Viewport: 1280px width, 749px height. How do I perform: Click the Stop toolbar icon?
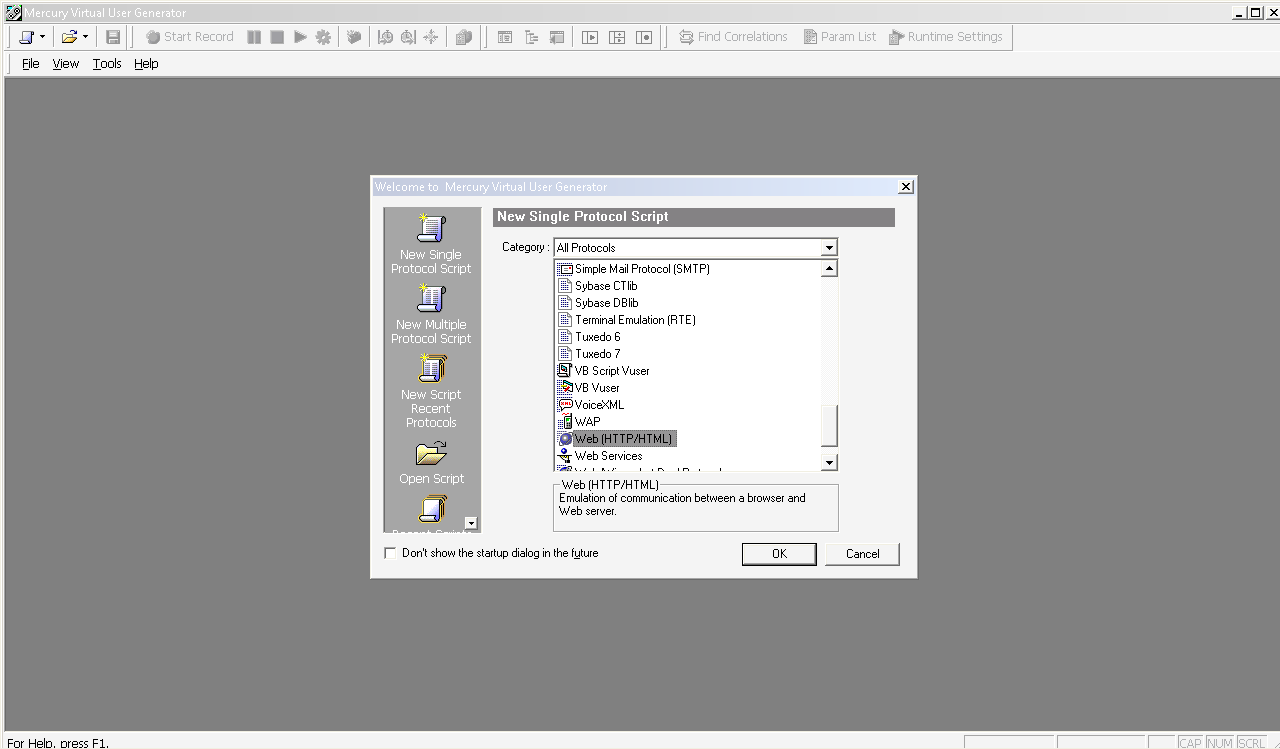click(277, 37)
